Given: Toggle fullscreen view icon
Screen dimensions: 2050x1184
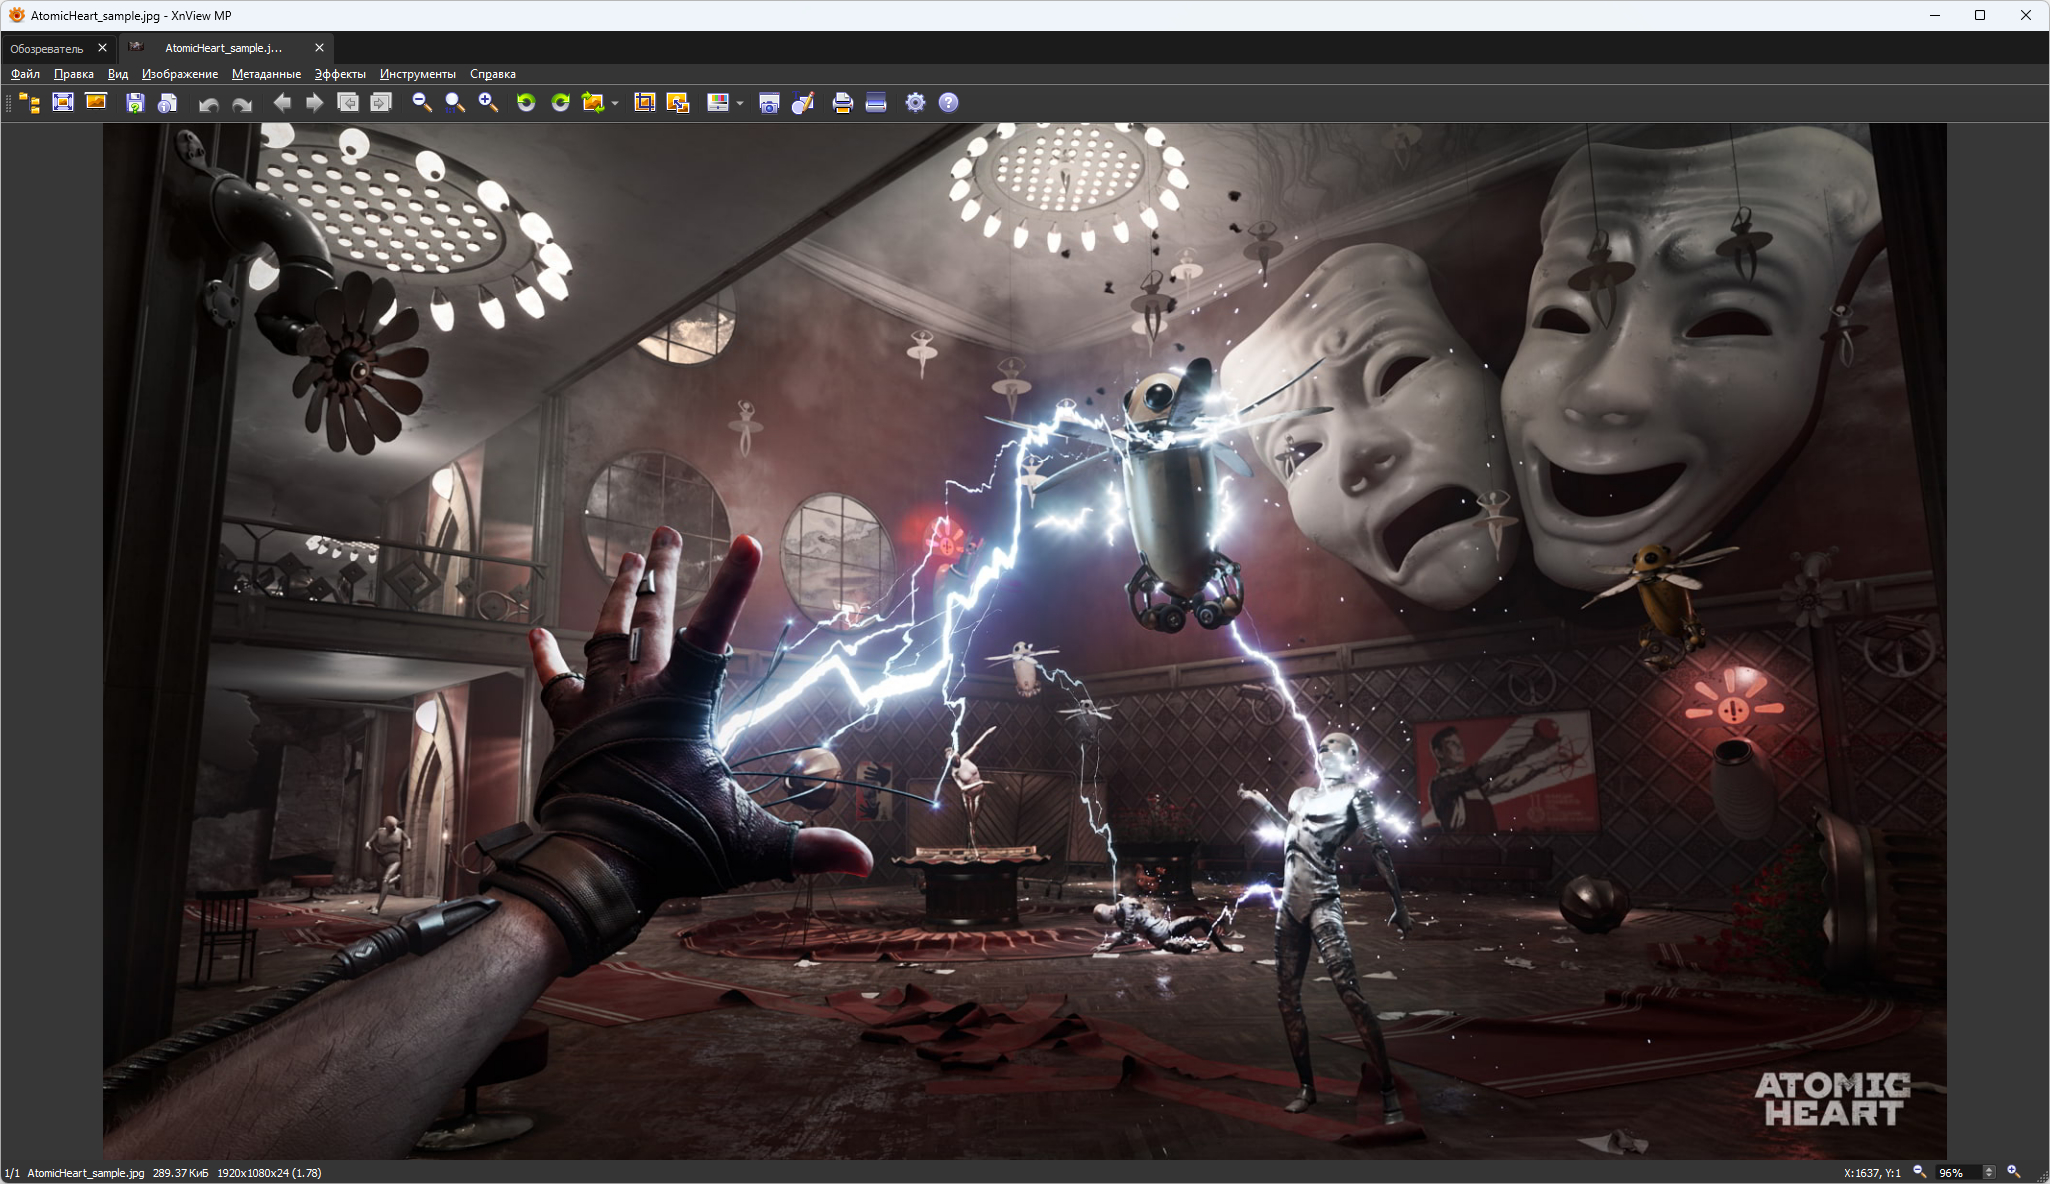Looking at the screenshot, I should 63,103.
